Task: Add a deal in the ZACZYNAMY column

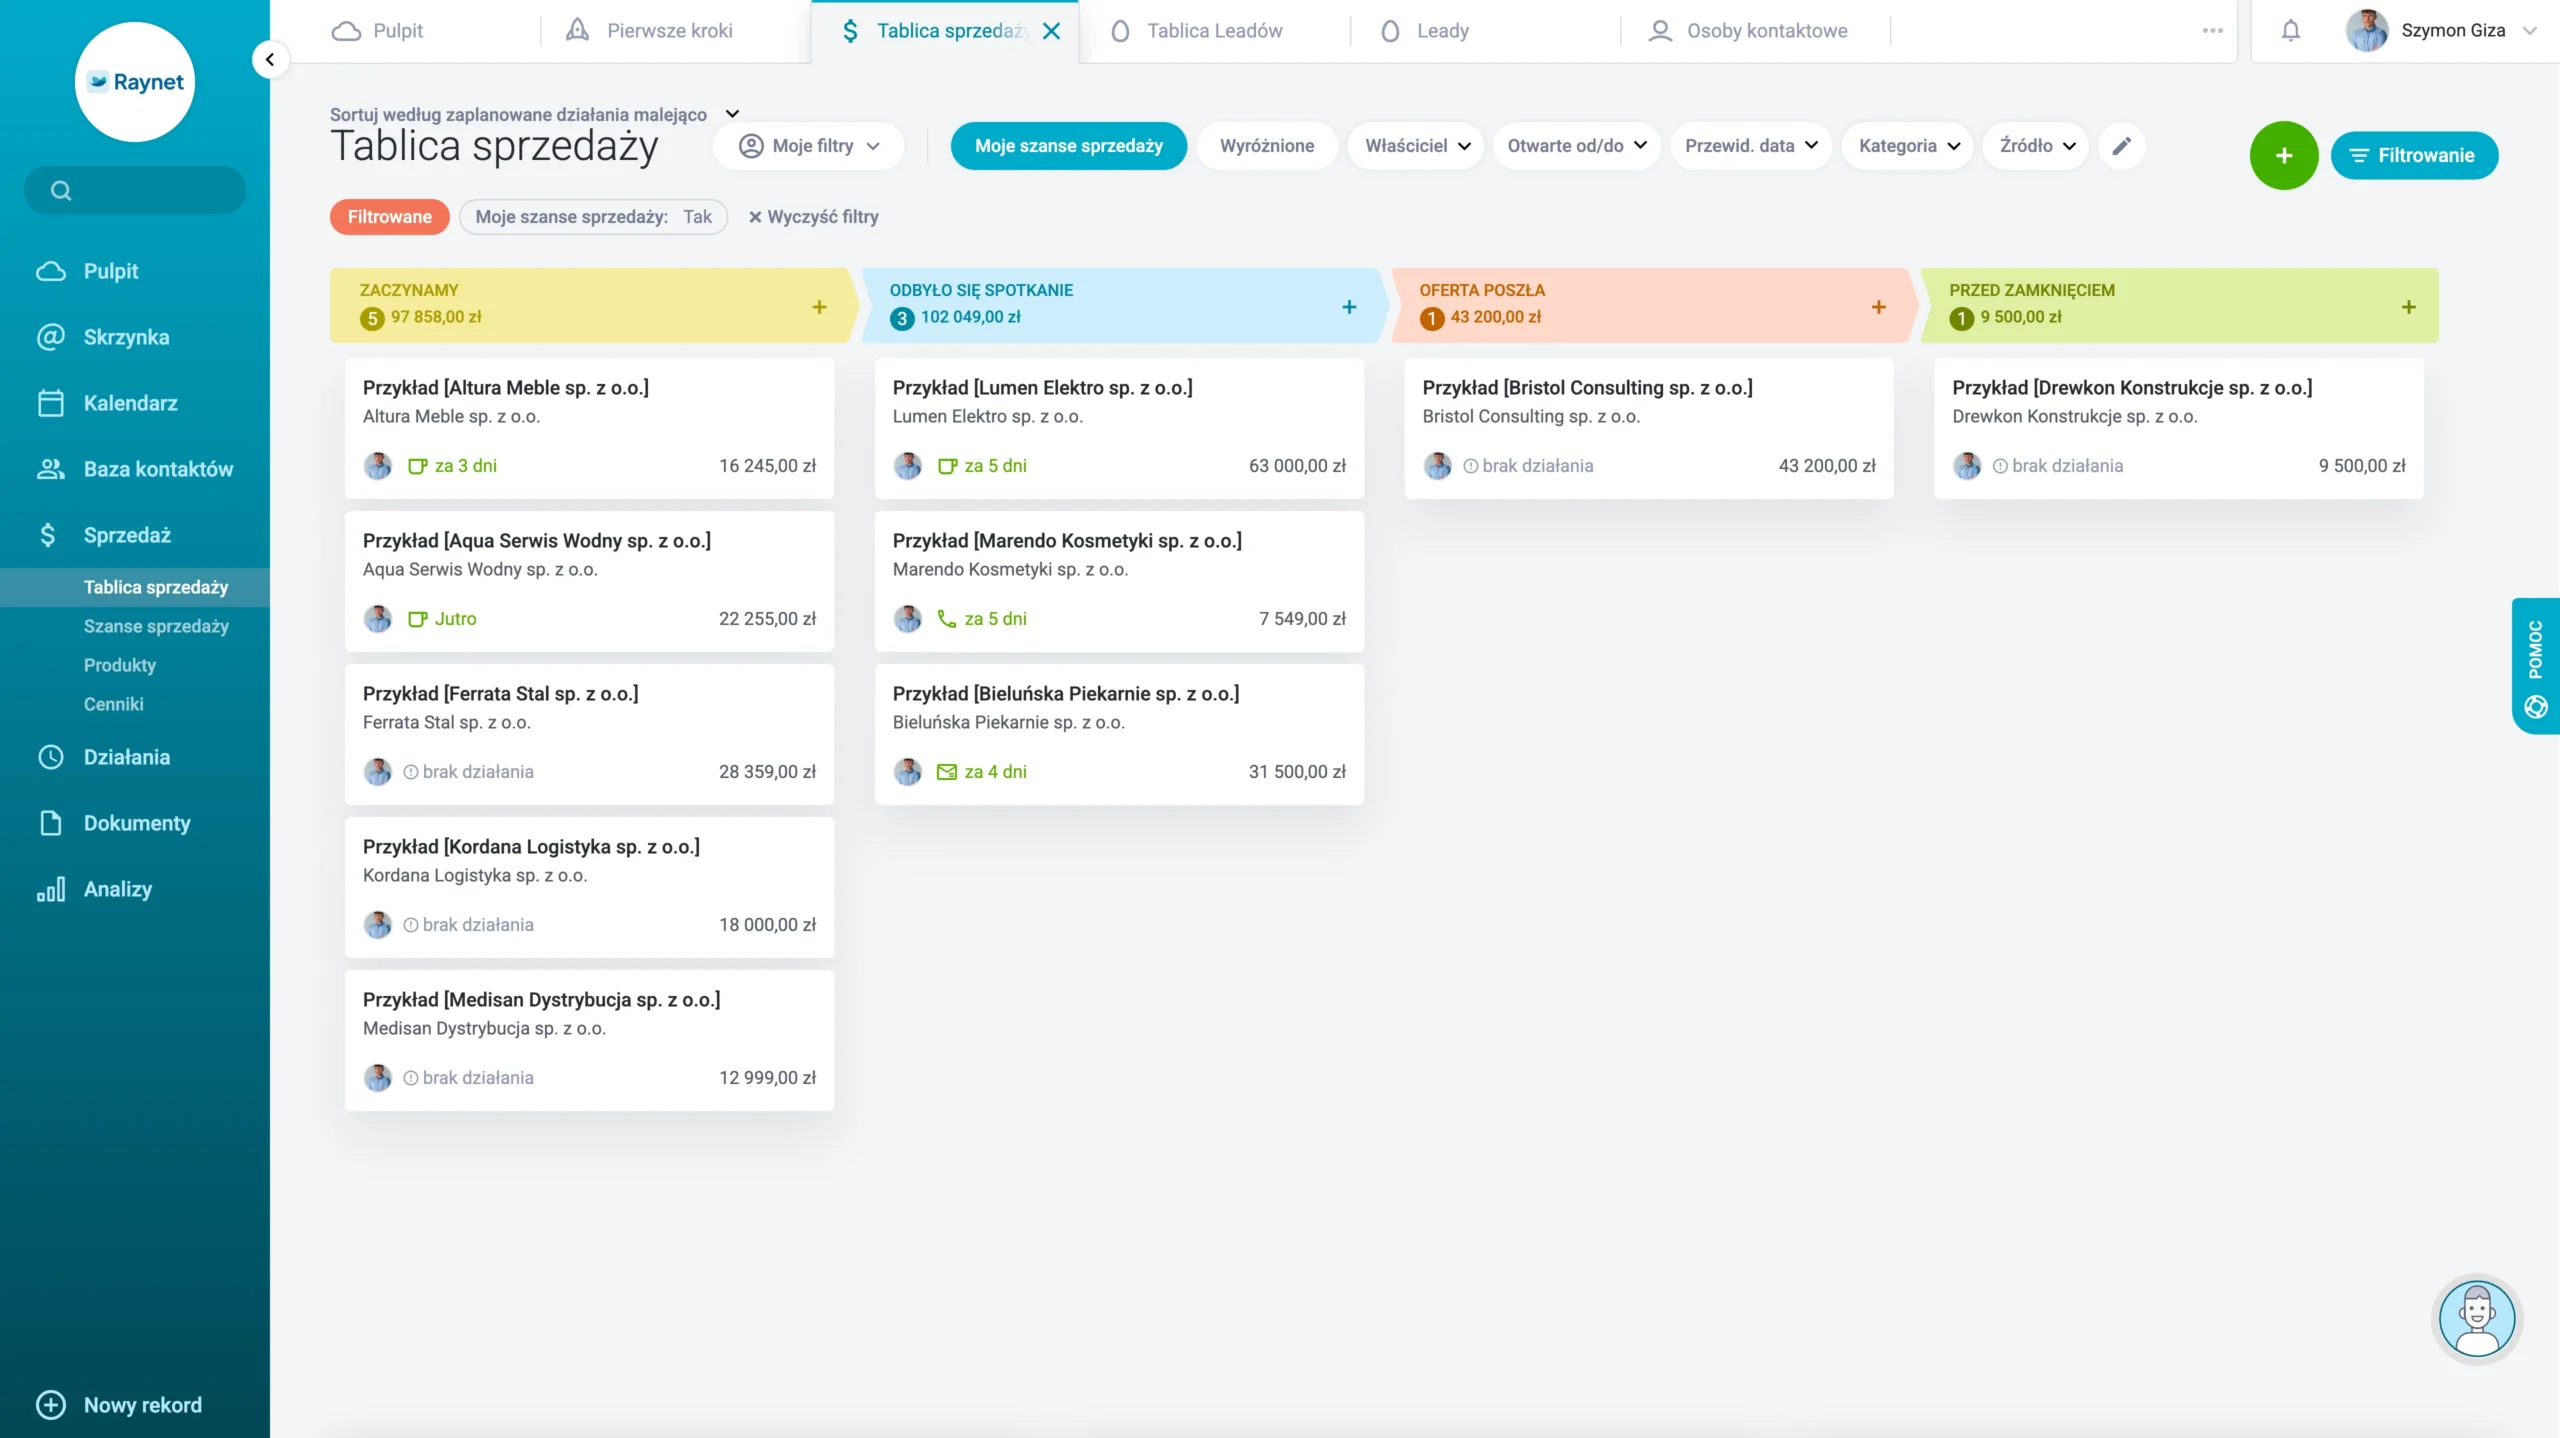Action: click(x=819, y=307)
